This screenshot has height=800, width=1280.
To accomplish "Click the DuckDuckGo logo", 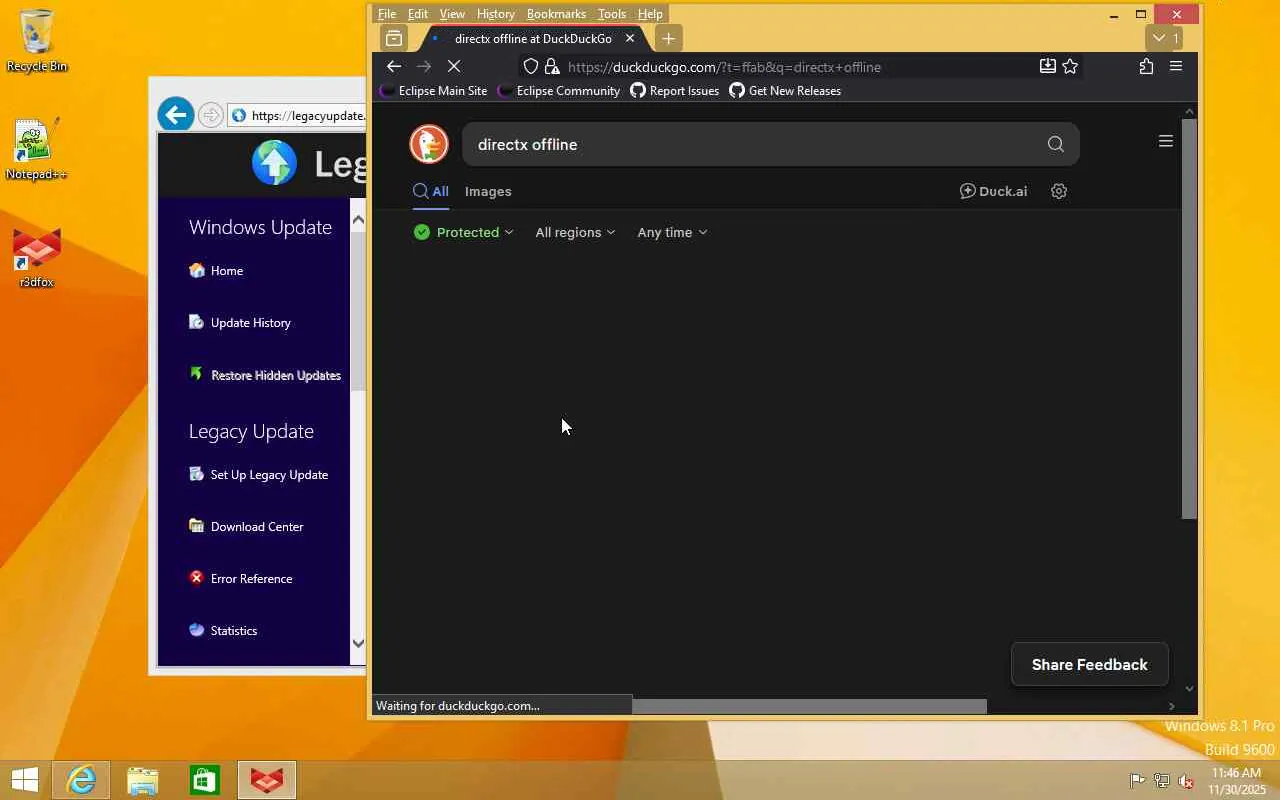I will (x=429, y=144).
